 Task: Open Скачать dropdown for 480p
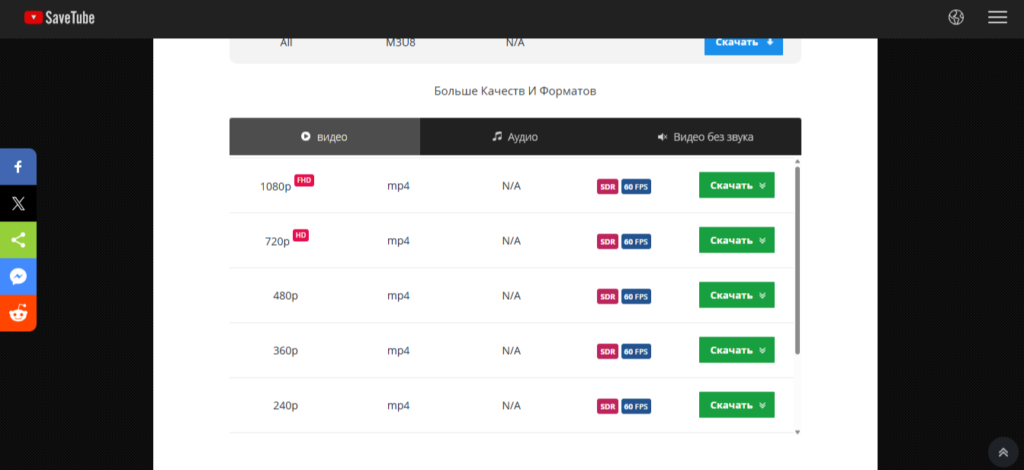pyautogui.click(x=736, y=295)
